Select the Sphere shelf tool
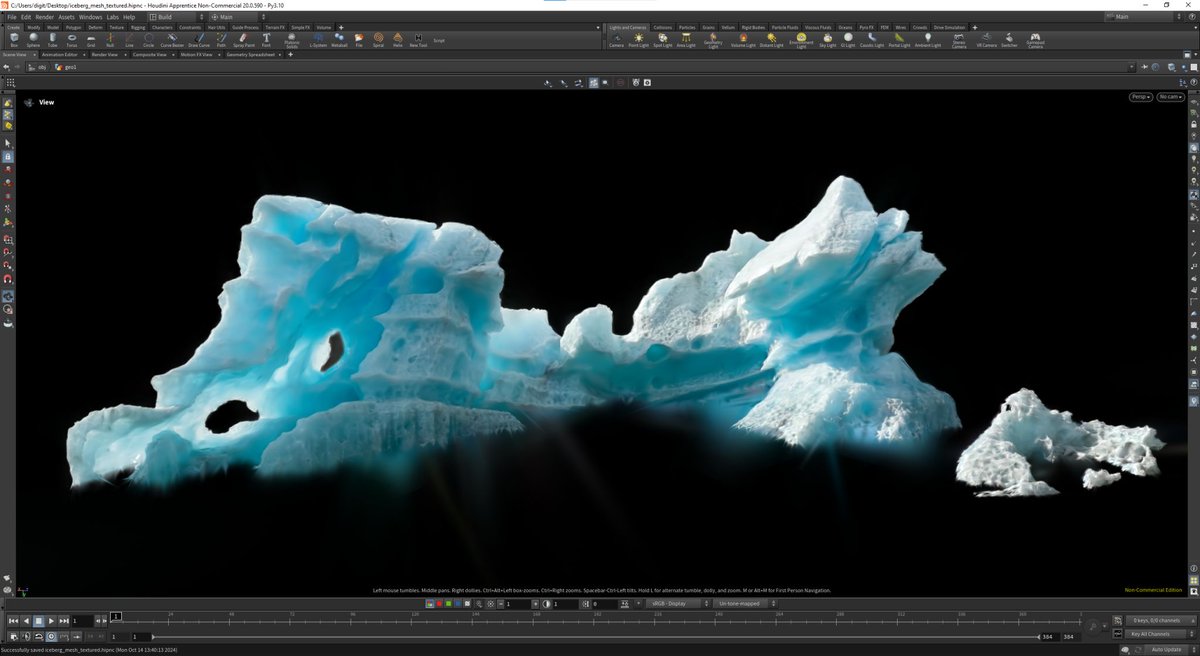1200x656 pixels. tap(34, 40)
